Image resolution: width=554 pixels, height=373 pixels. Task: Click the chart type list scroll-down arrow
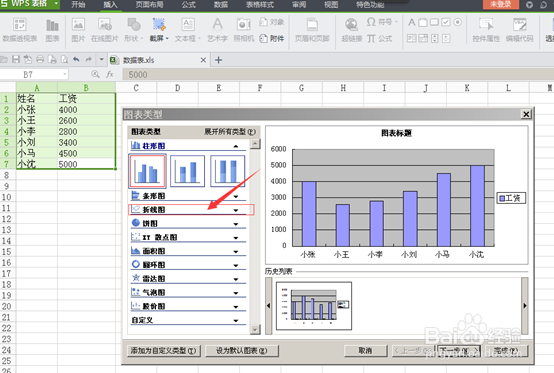pos(255,330)
